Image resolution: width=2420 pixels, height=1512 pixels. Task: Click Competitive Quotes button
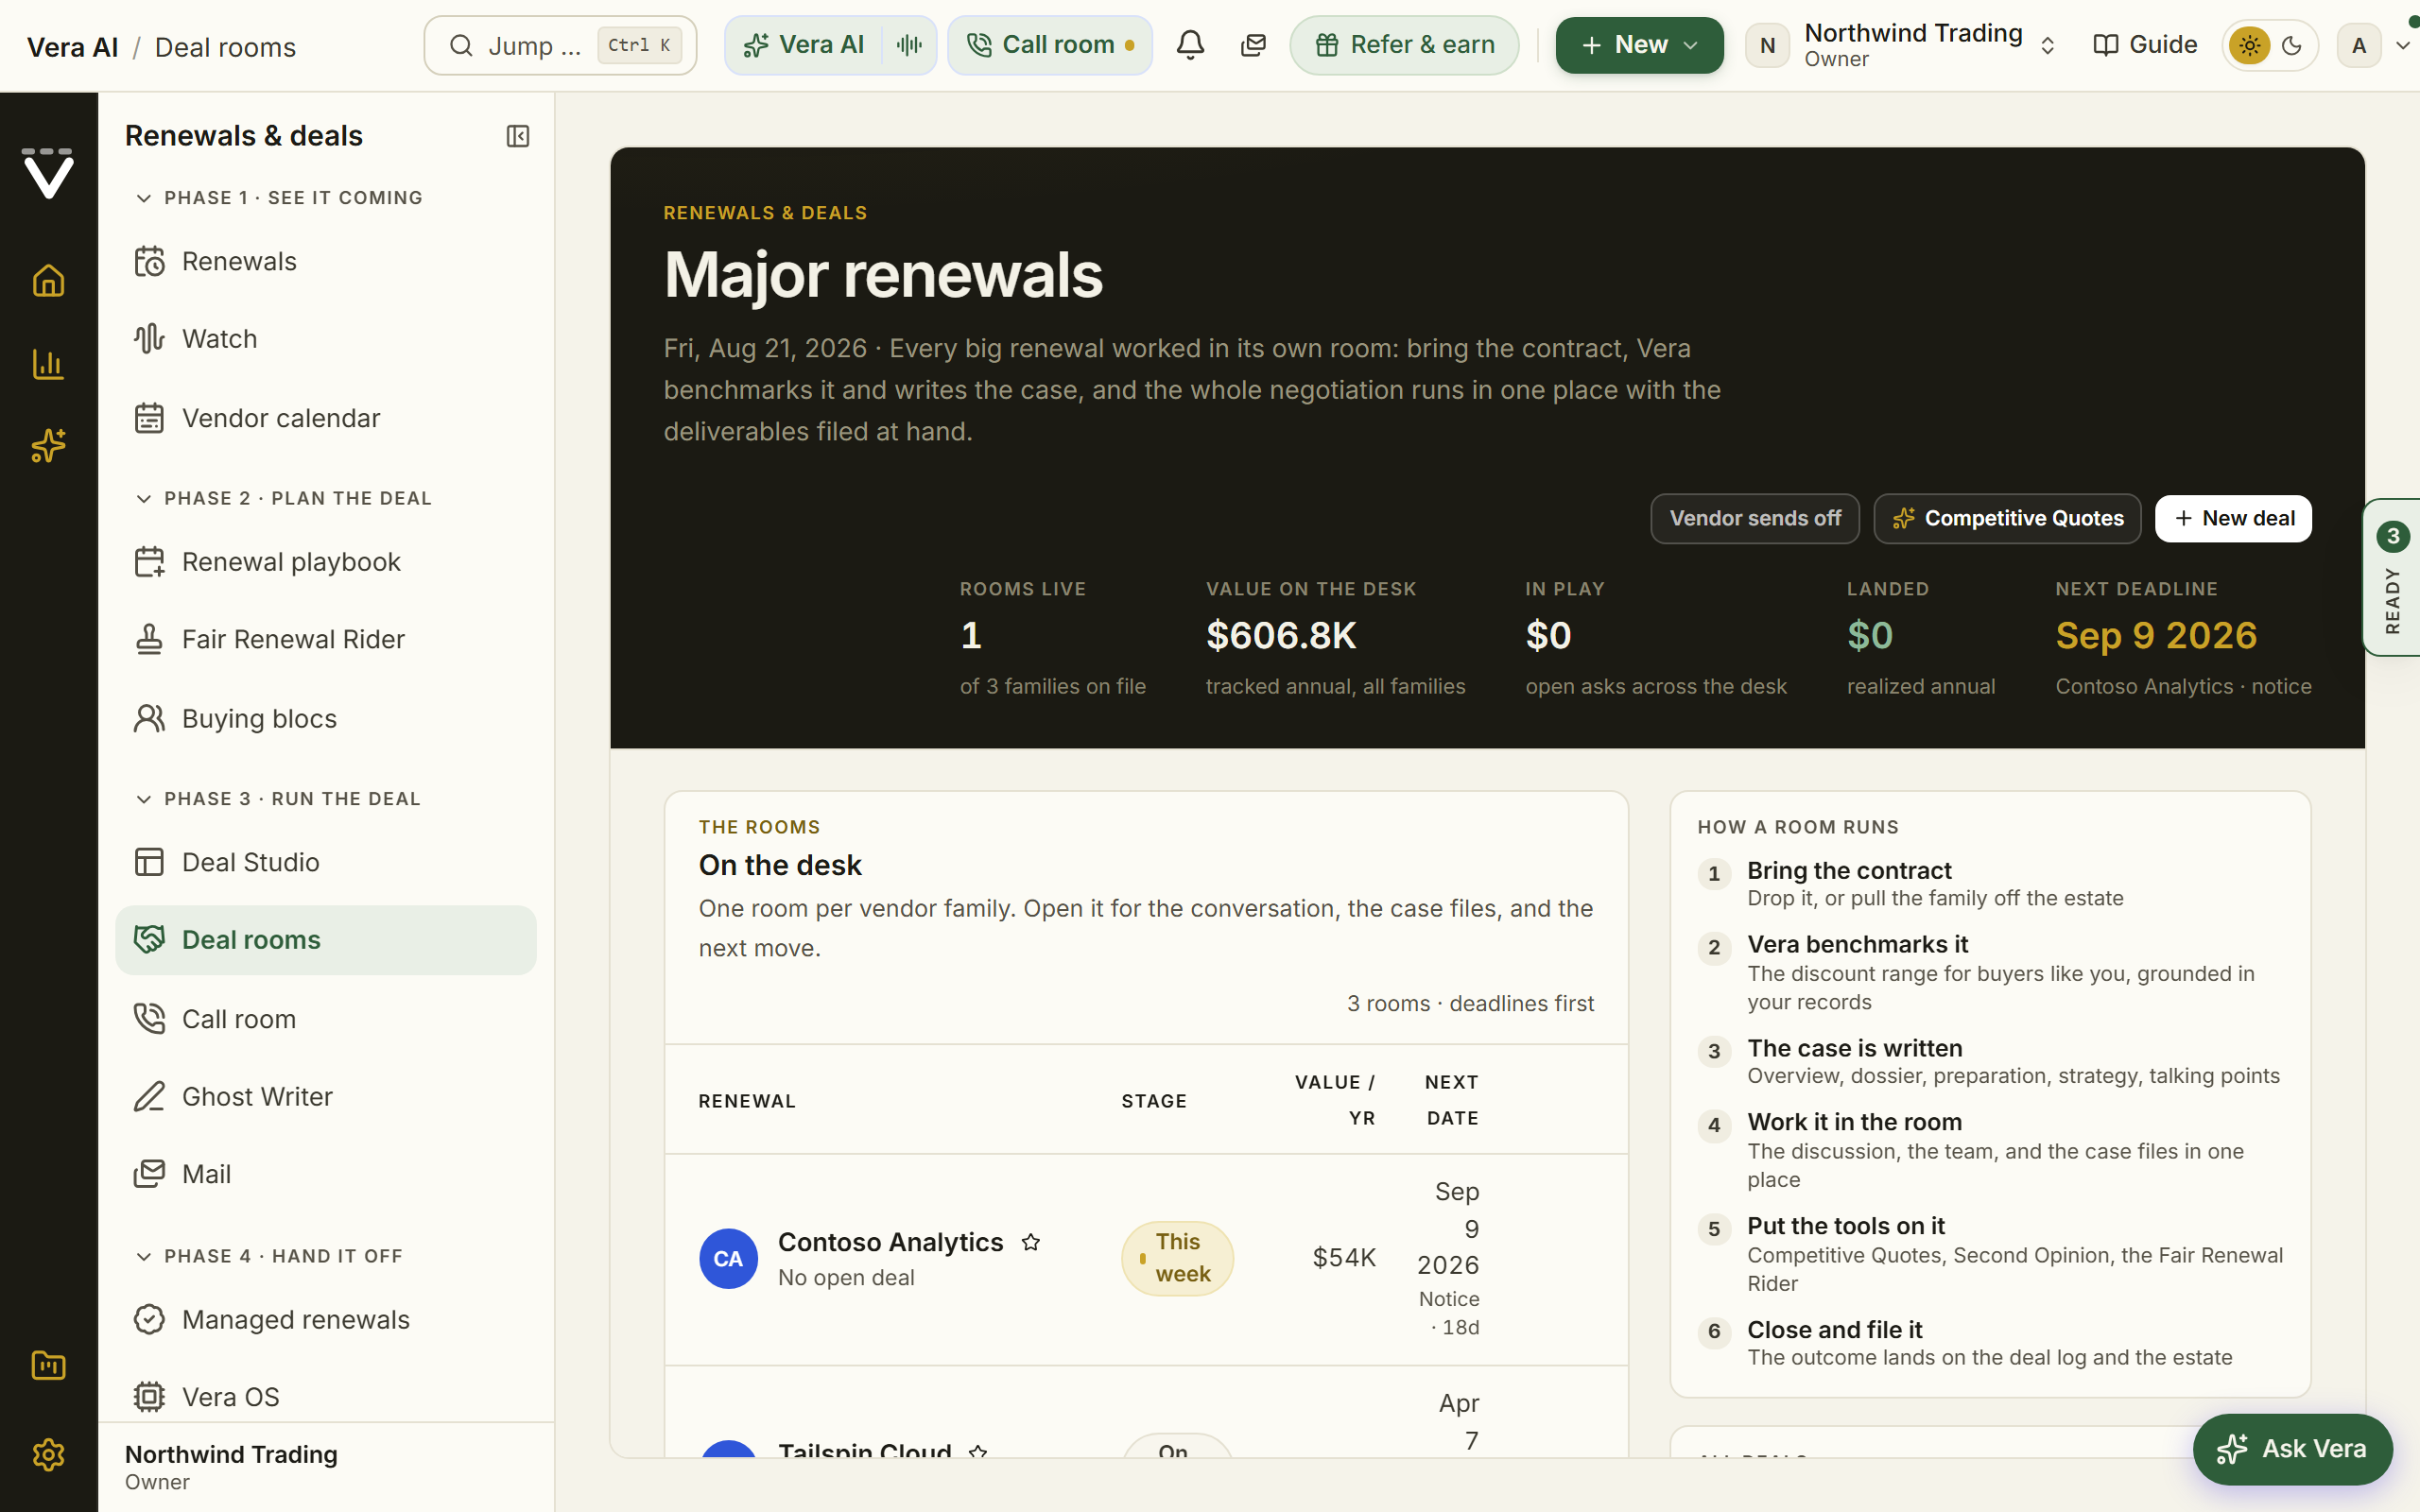coord(2007,518)
